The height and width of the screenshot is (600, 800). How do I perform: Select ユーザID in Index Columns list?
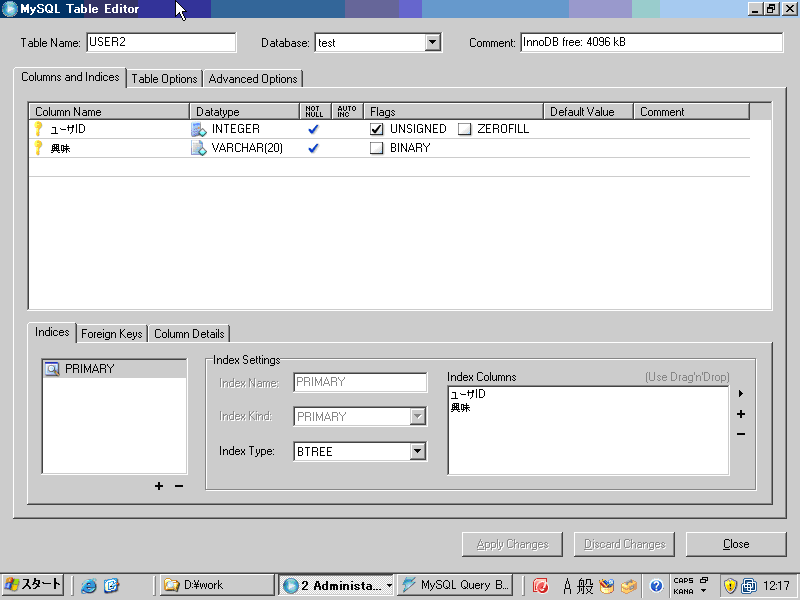point(468,394)
